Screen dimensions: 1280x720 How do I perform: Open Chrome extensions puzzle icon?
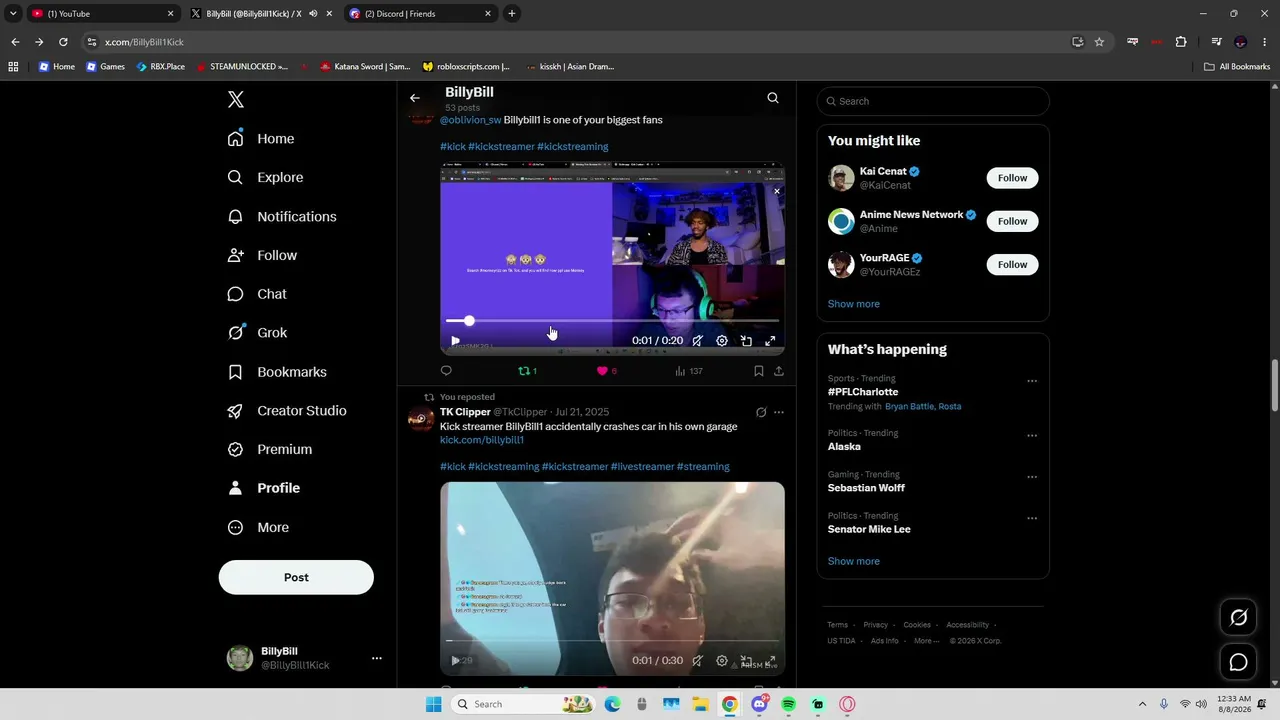pos(1181,42)
